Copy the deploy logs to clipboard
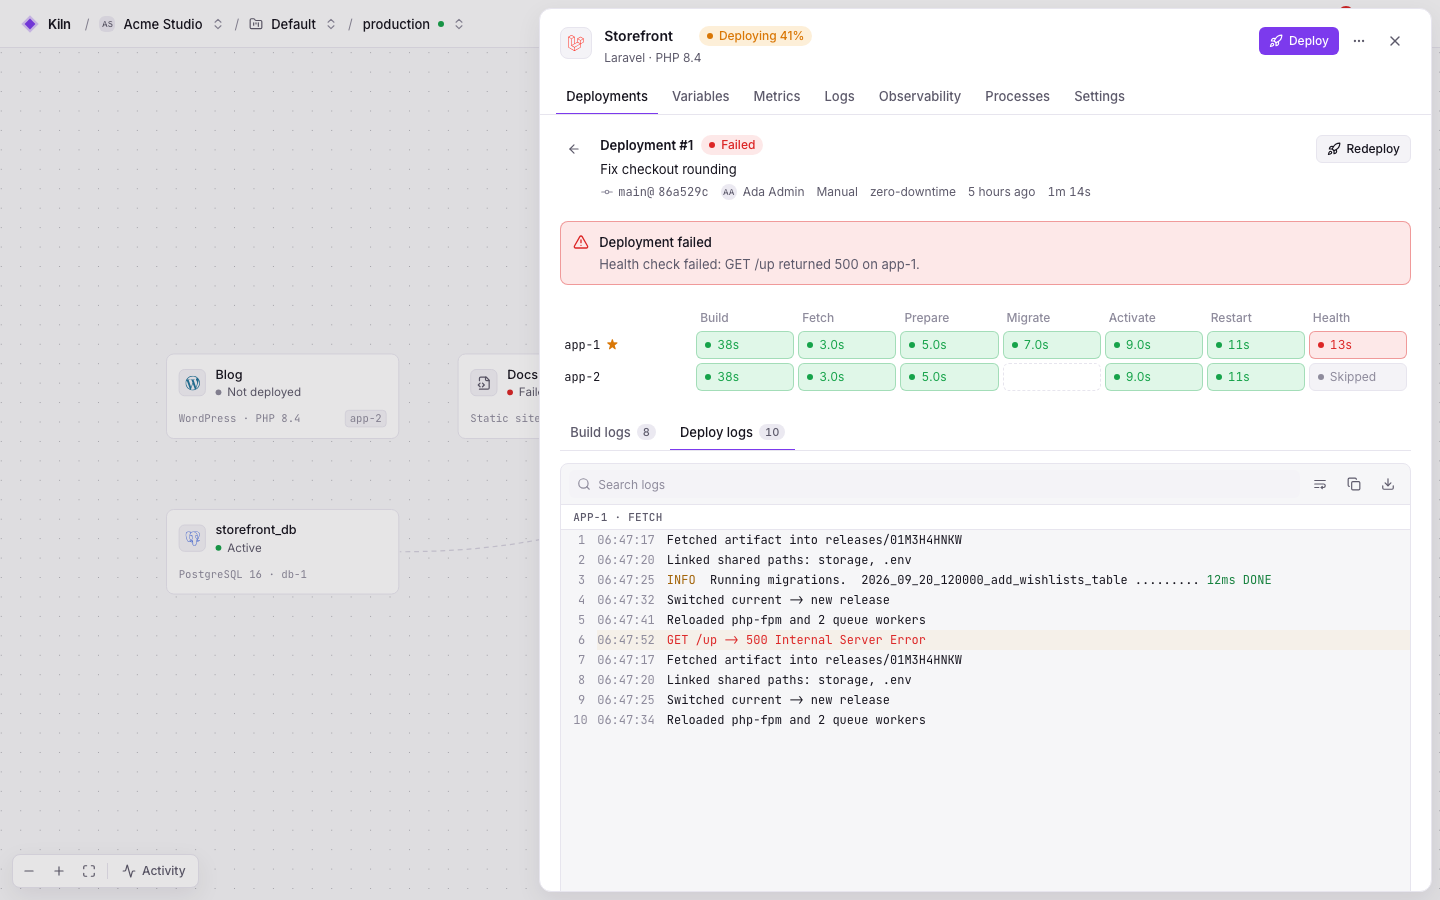The image size is (1440, 900). point(1354,484)
